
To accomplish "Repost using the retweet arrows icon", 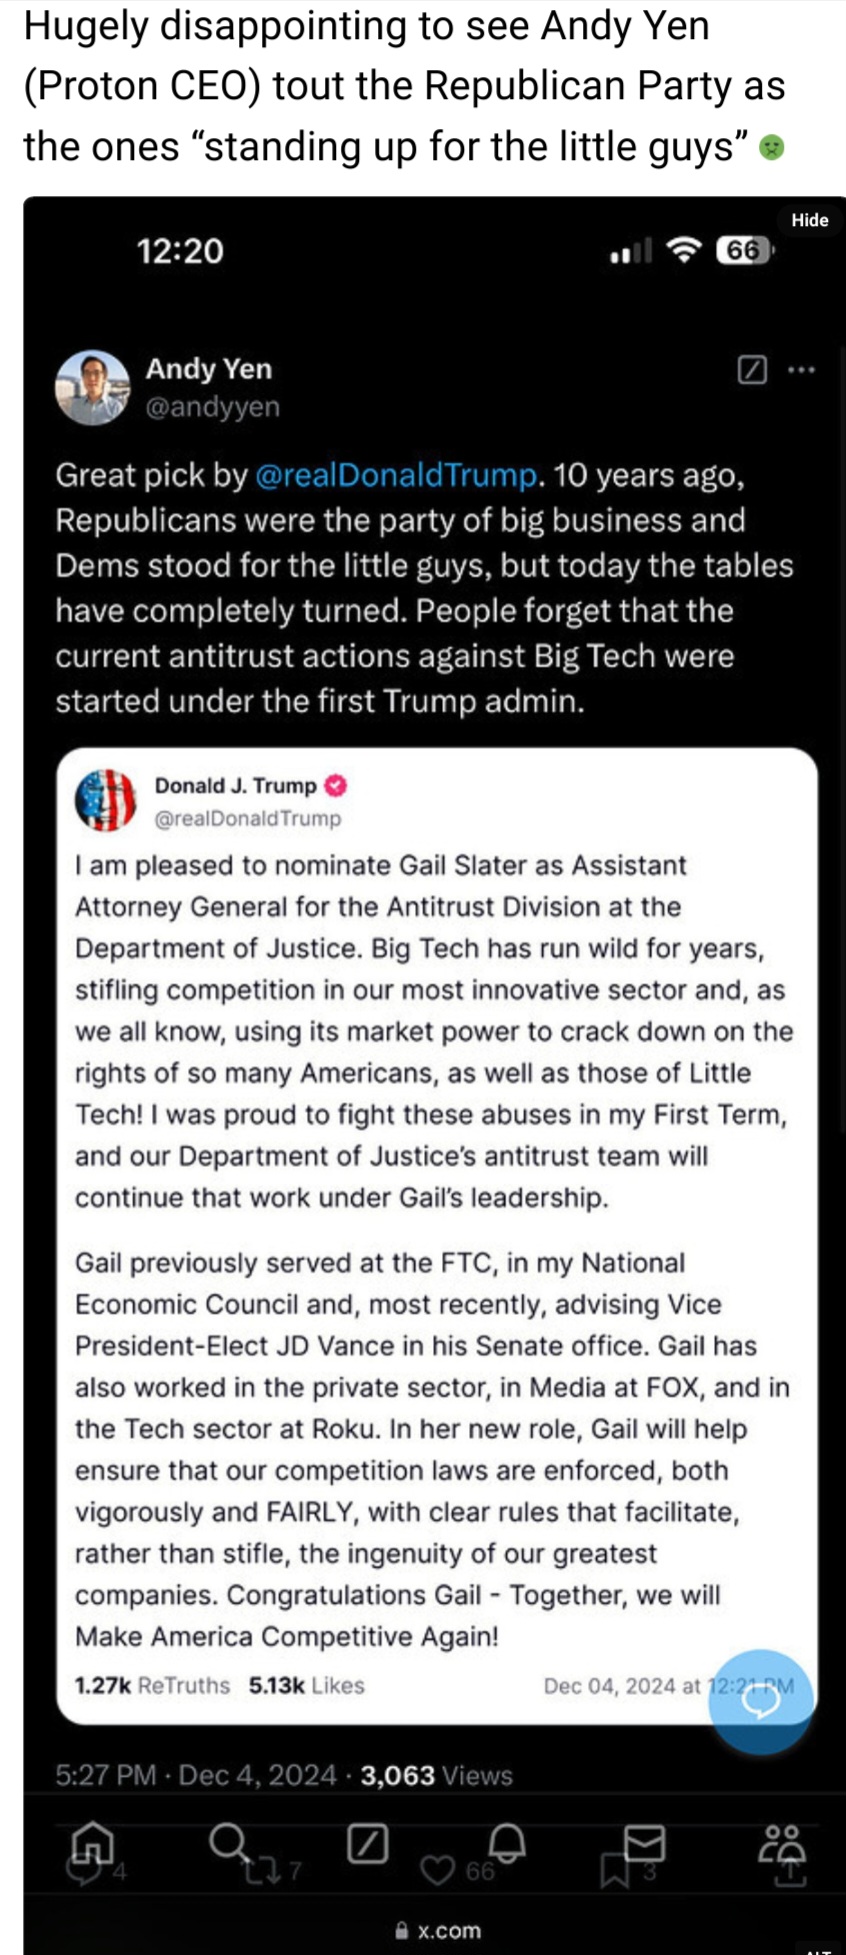I will (262, 1871).
